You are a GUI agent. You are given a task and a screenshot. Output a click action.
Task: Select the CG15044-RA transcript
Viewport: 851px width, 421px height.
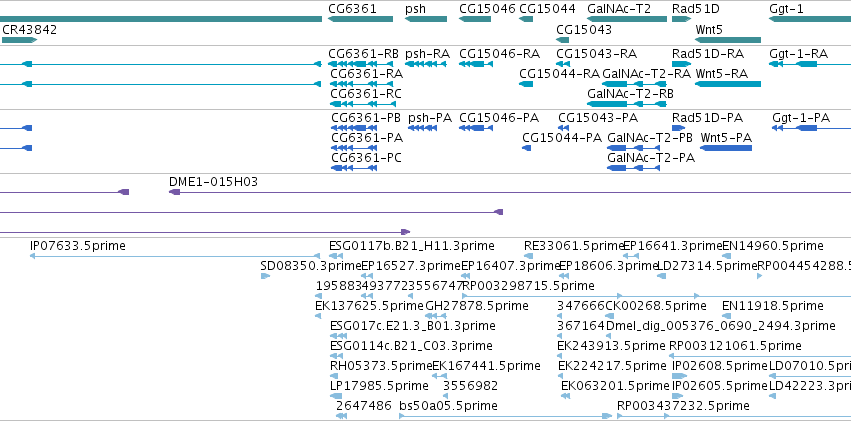point(526,84)
